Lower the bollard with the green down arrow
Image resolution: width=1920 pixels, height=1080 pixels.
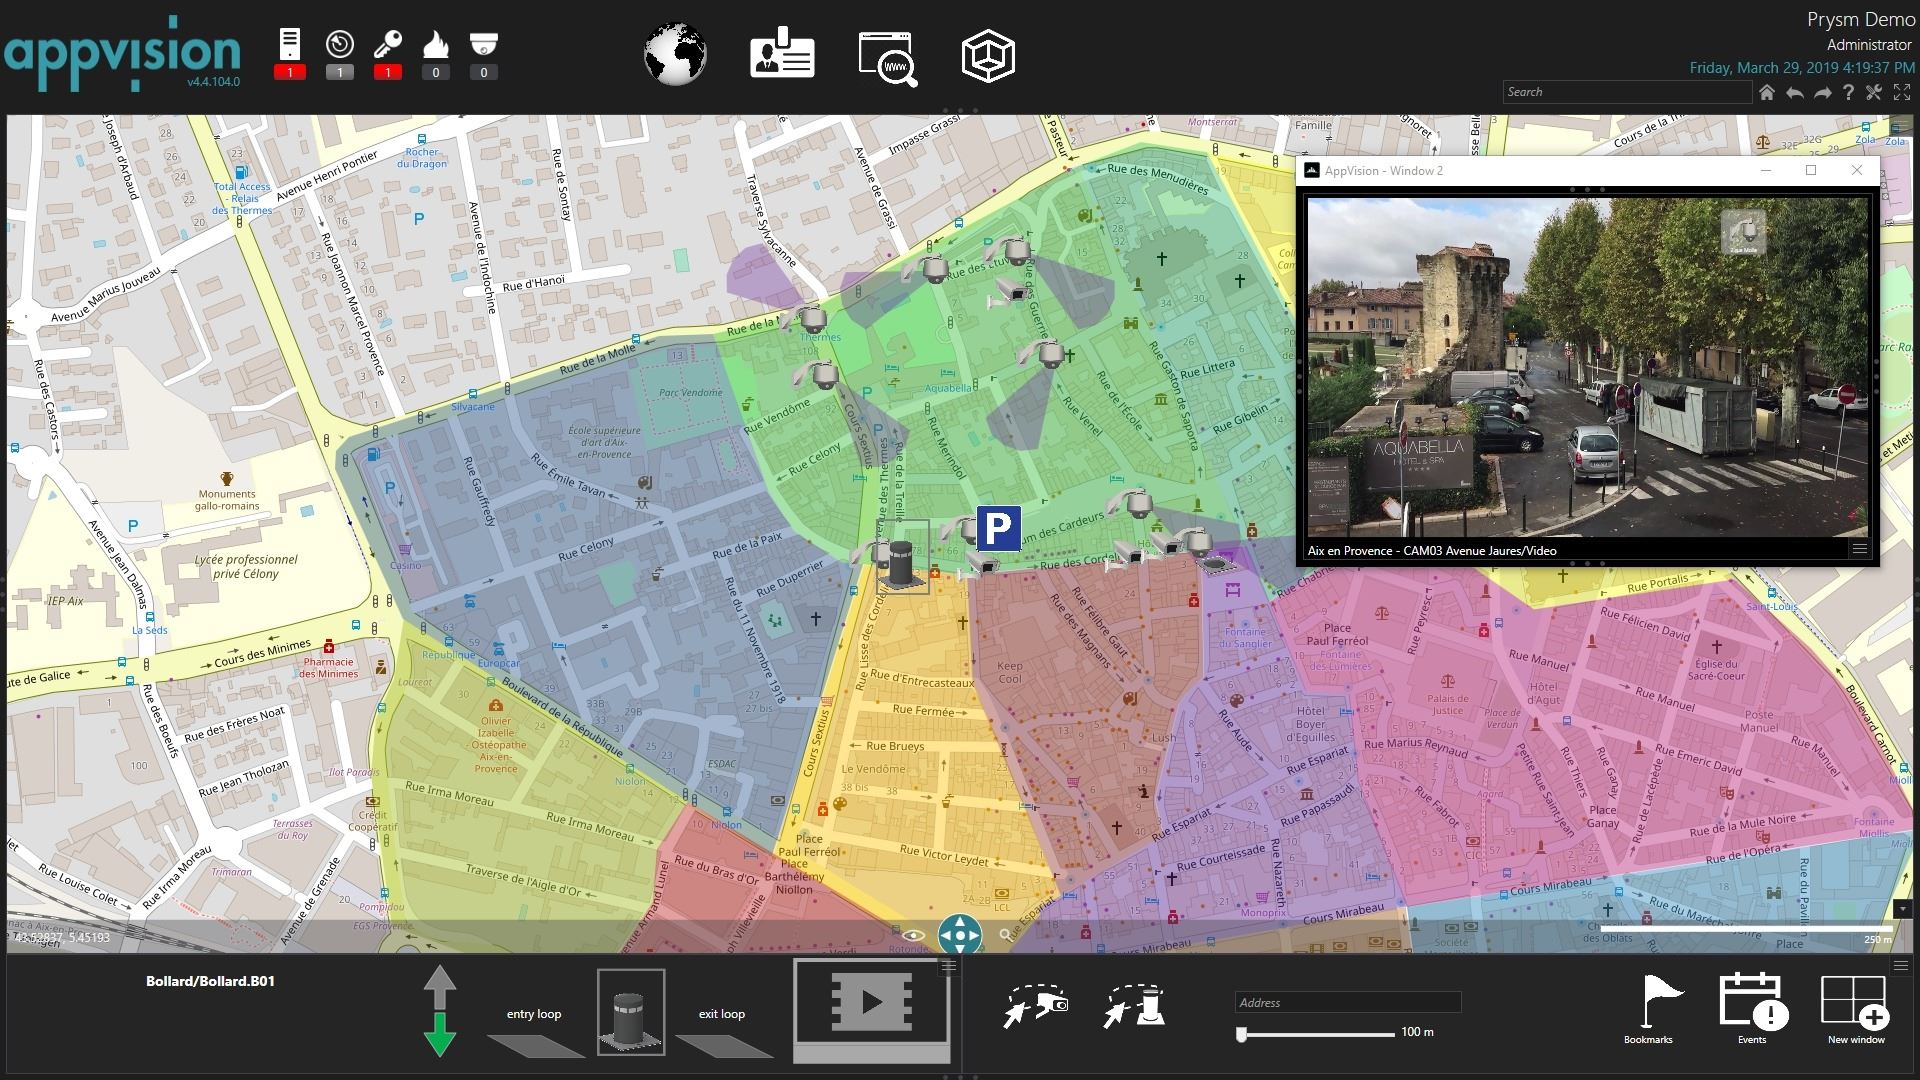(x=439, y=1034)
